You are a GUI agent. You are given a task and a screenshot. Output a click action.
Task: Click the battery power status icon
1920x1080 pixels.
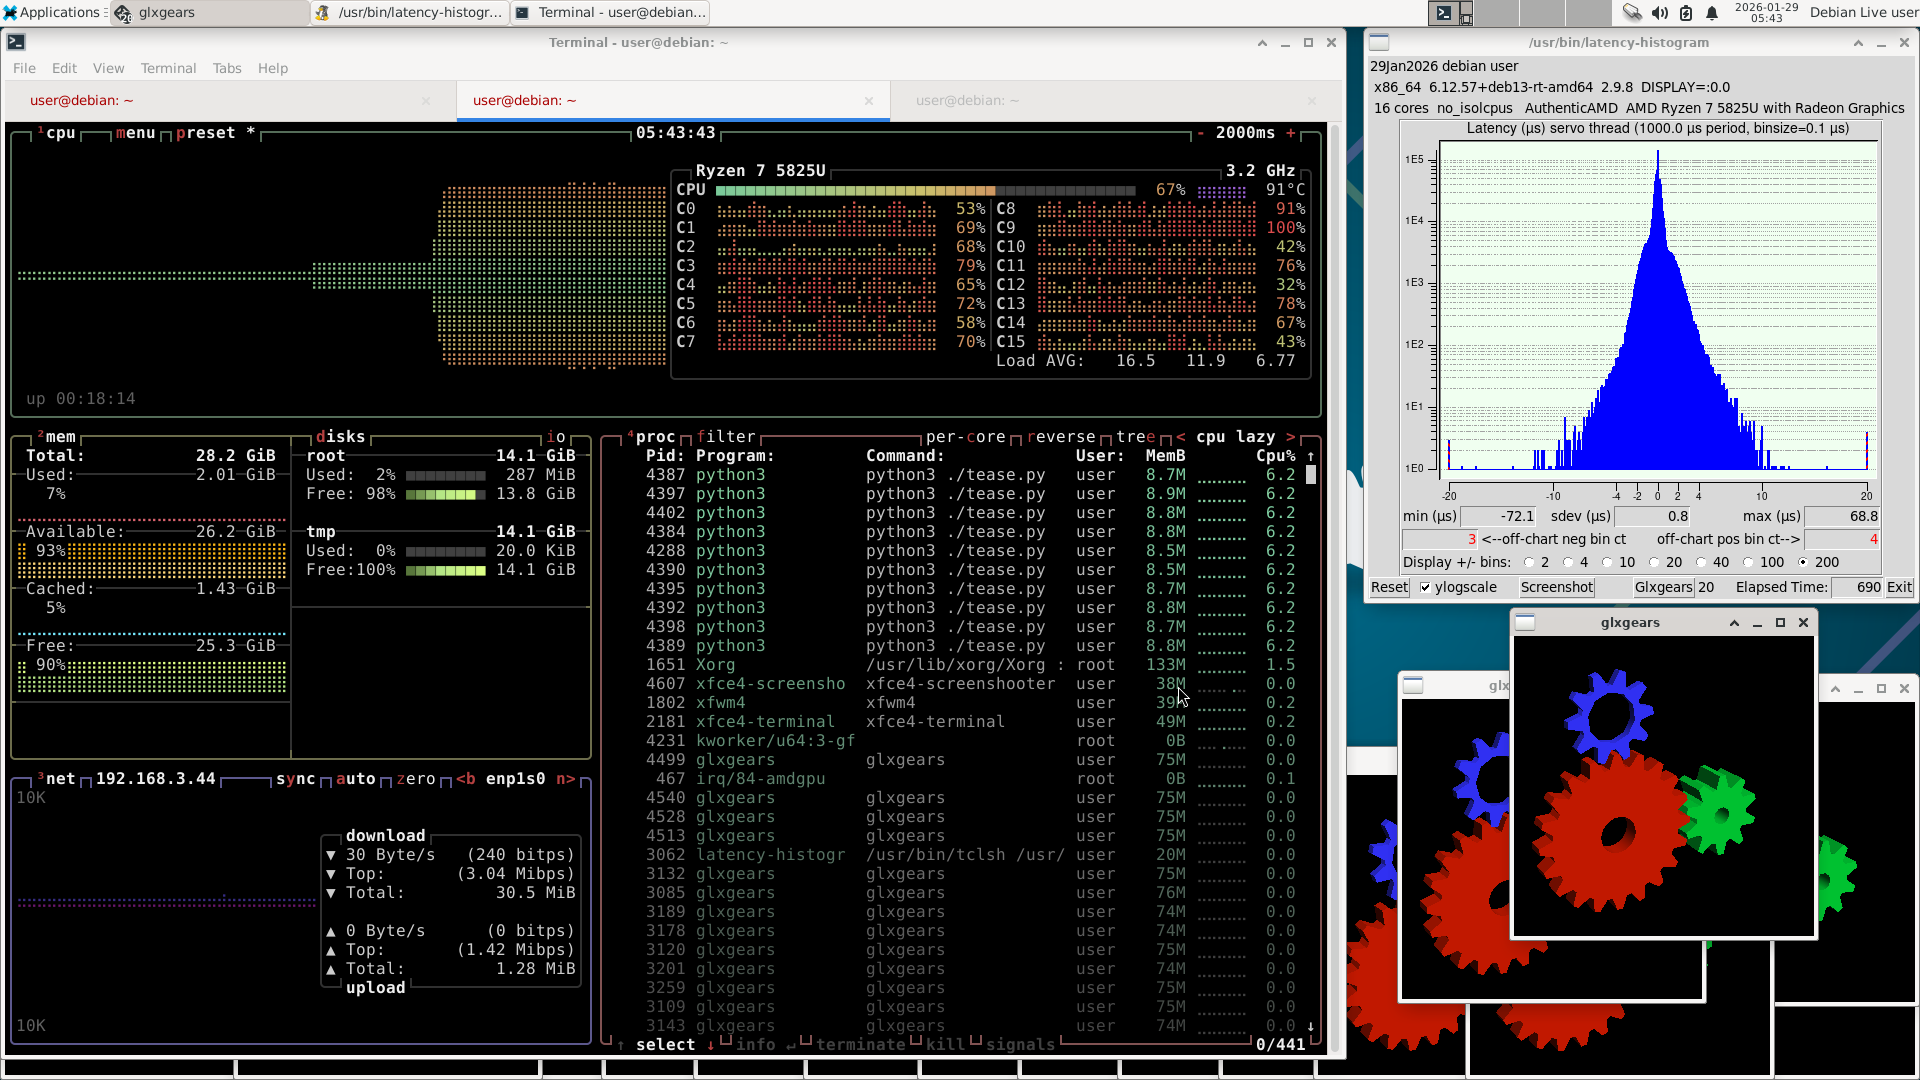[x=1686, y=13]
